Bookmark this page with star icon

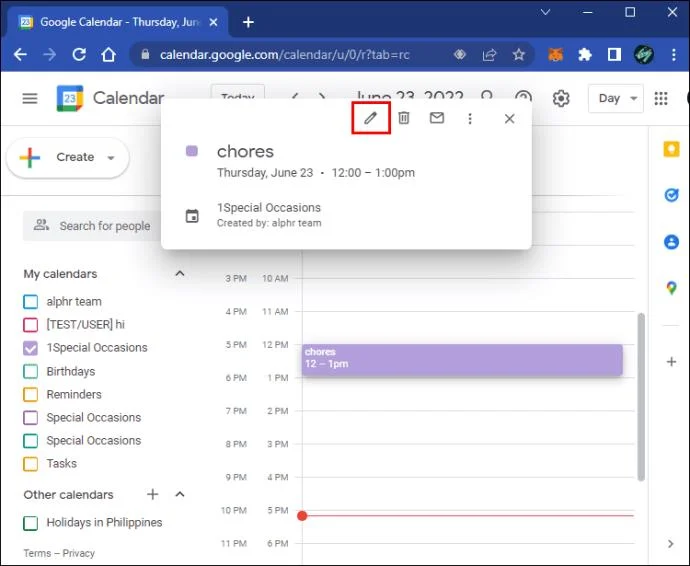519,55
